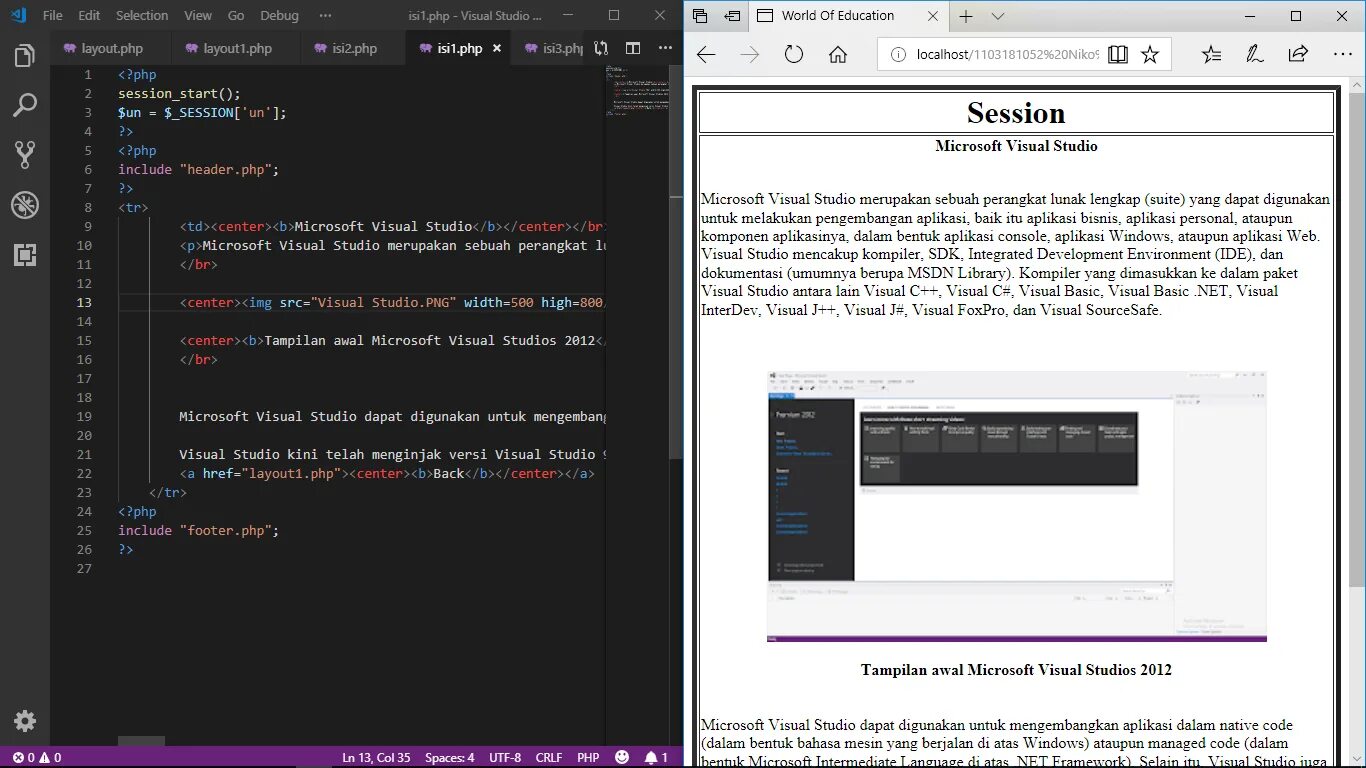Viewport: 1366px width, 768px height.
Task: Open the Go menu
Action: 236,15
